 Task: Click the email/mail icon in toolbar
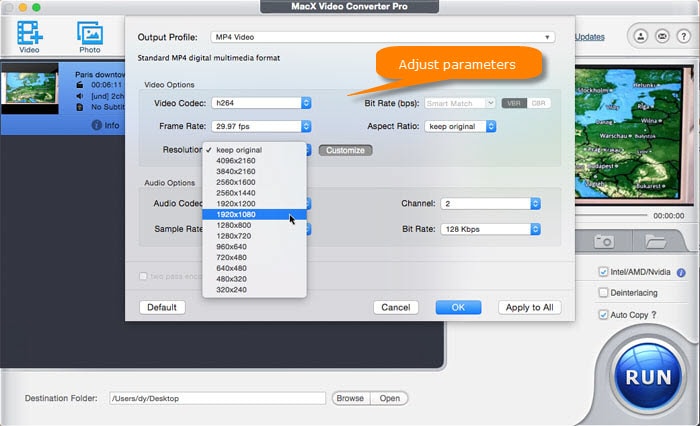click(662, 36)
